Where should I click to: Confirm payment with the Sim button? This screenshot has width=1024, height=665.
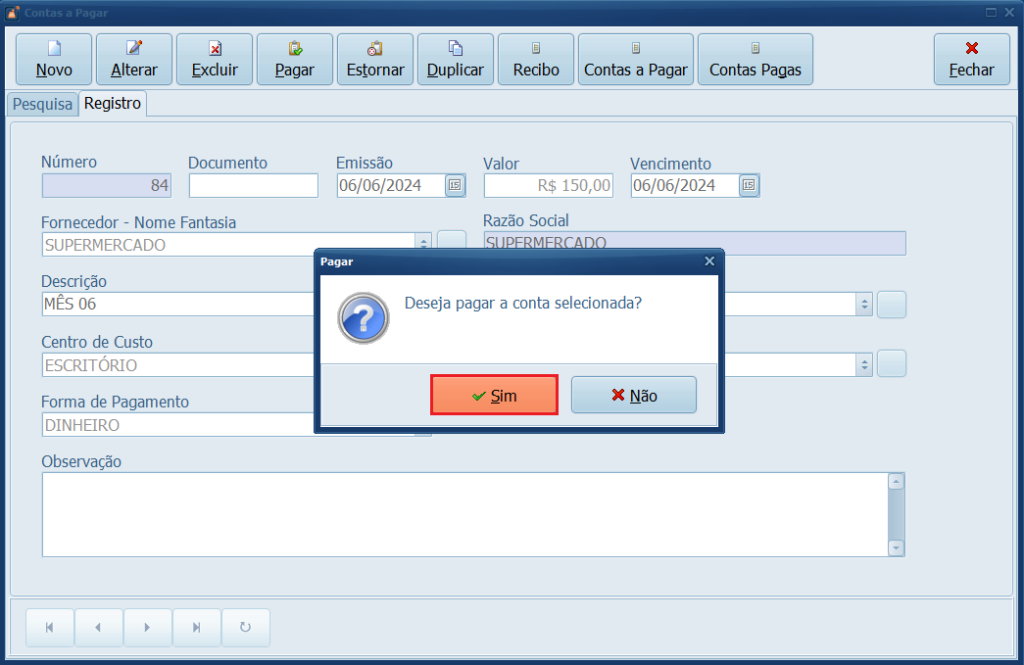[x=494, y=395]
